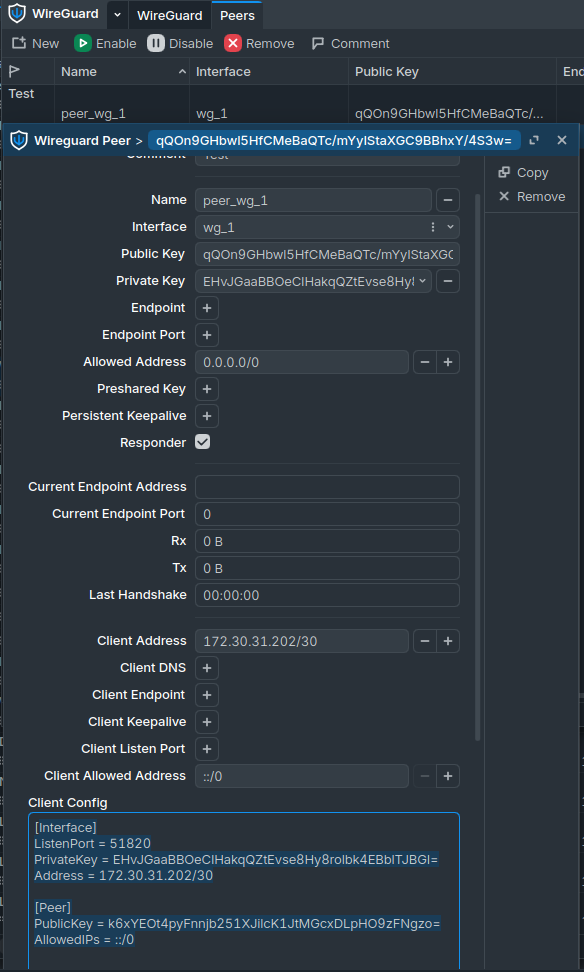Clear the Name field with its minus button
The height and width of the screenshot is (972, 584).
pos(448,200)
